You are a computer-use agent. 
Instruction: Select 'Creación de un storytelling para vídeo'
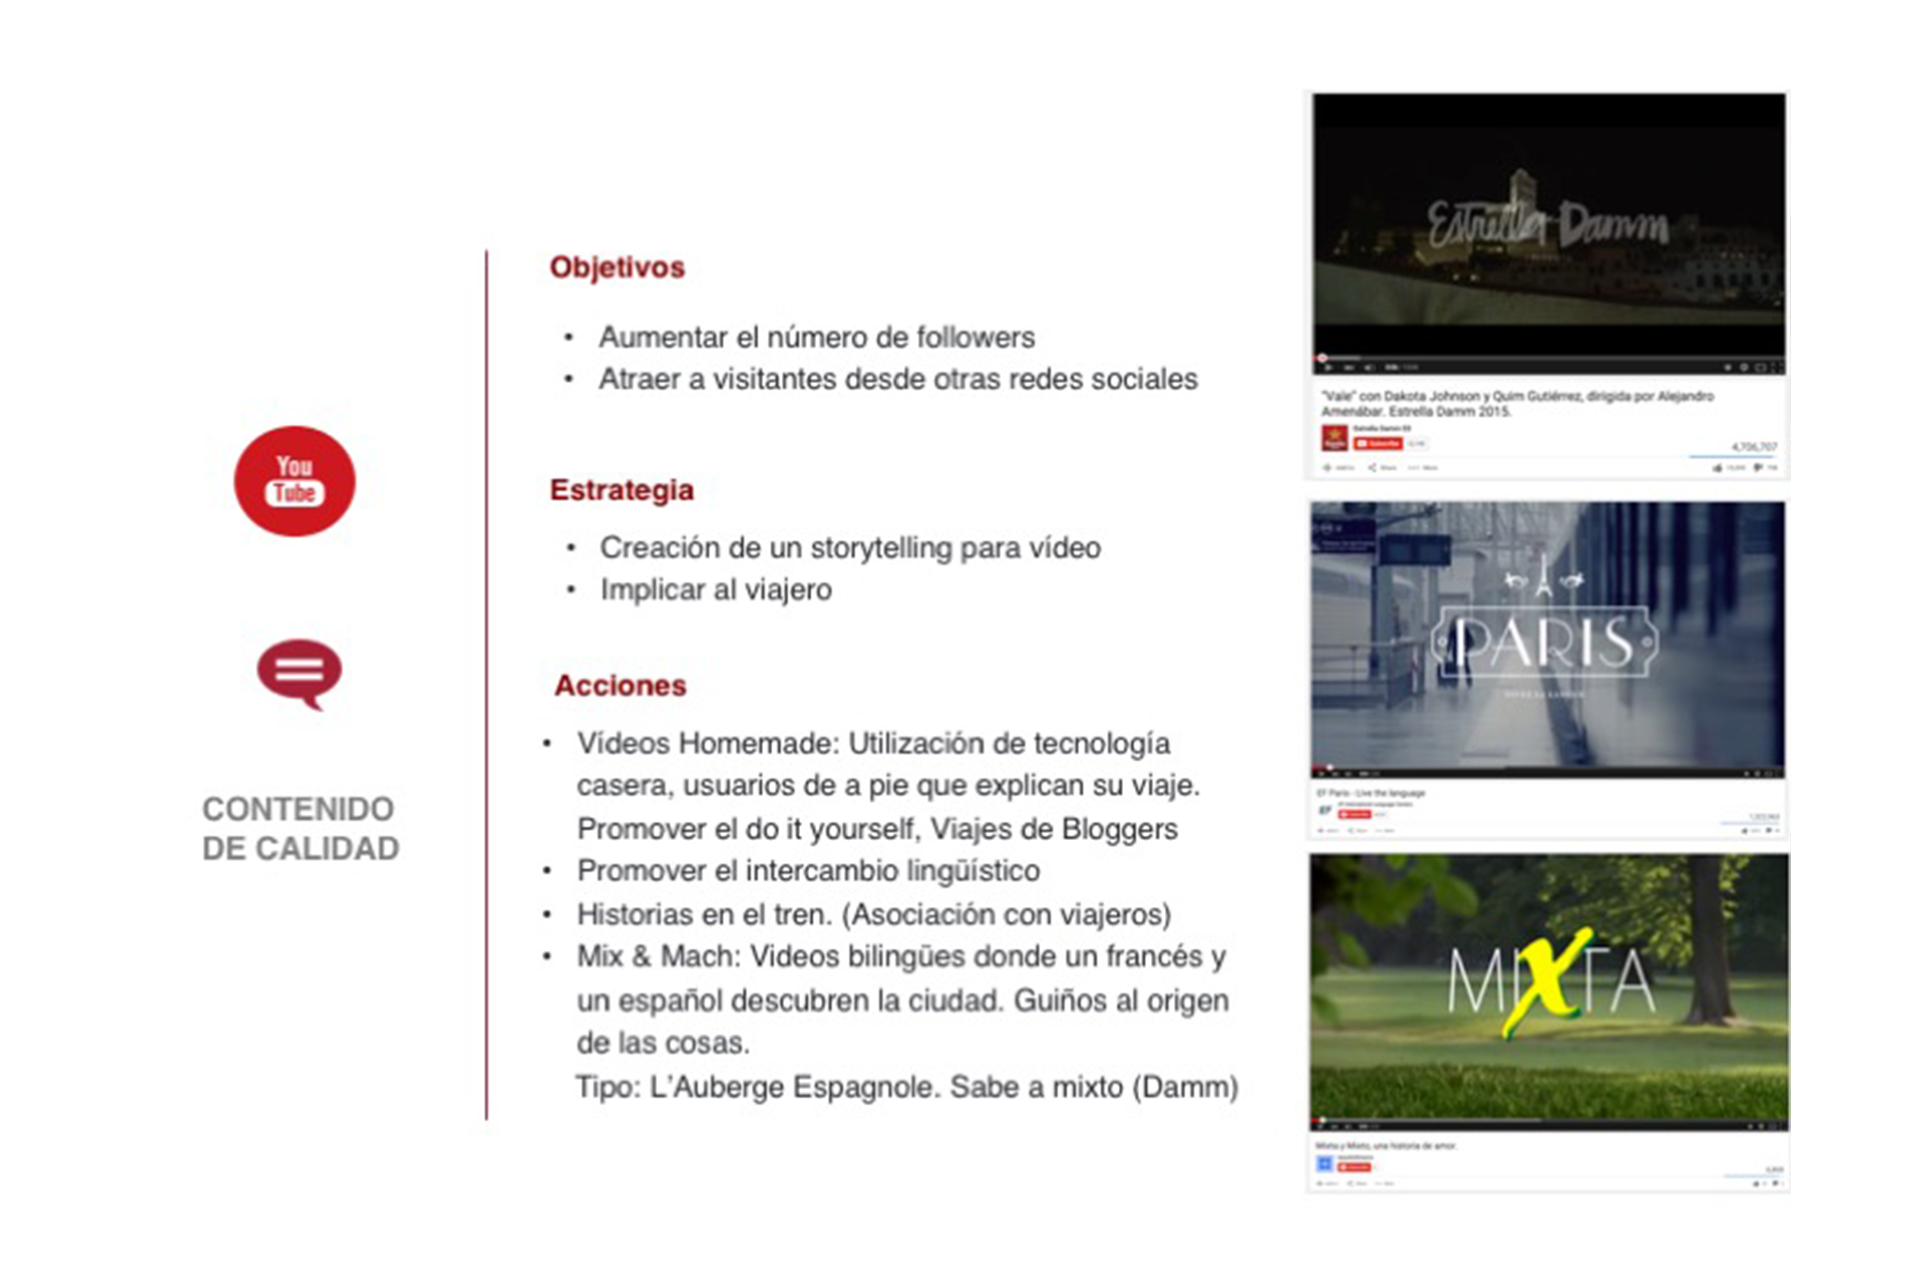850,548
